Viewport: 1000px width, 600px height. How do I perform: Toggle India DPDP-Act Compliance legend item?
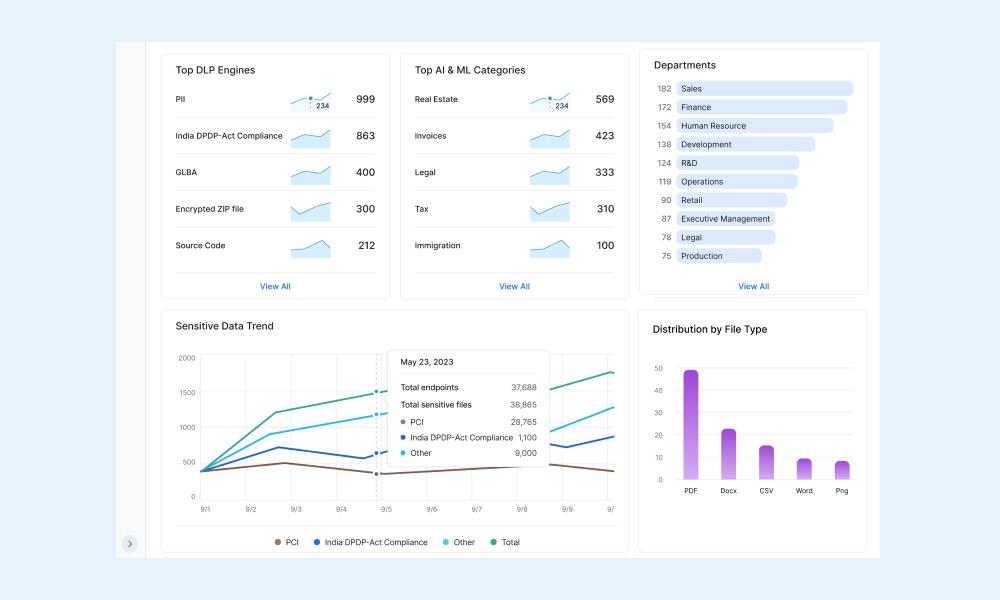pos(370,542)
